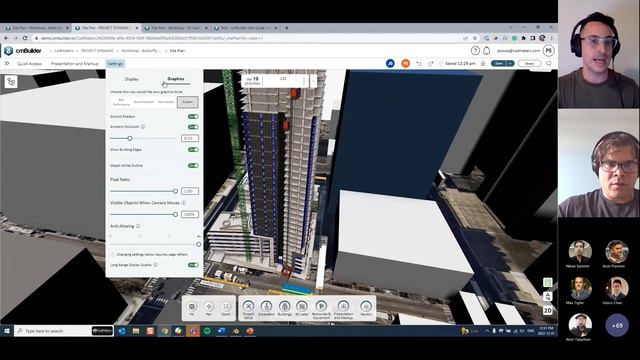Click the Site Plan breadcrumb
The image size is (640, 360).
click(x=177, y=51)
